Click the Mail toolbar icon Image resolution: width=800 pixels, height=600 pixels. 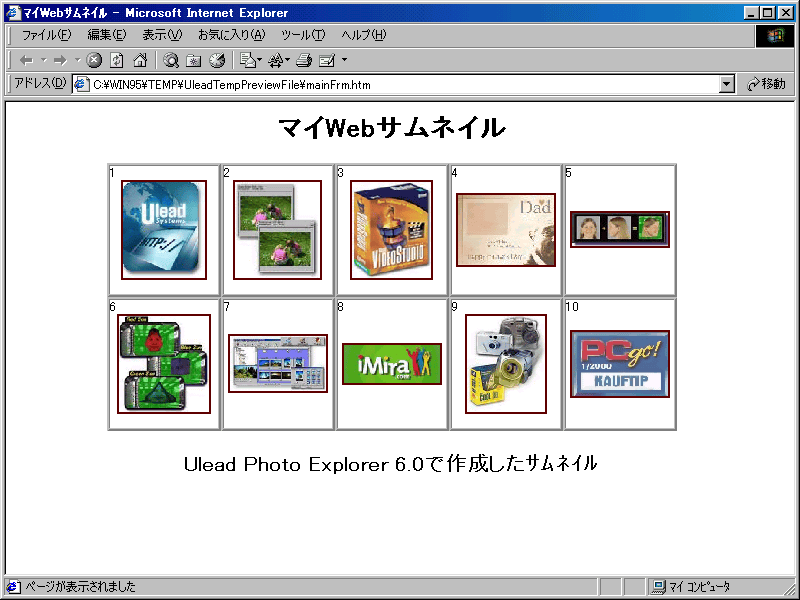(247, 60)
